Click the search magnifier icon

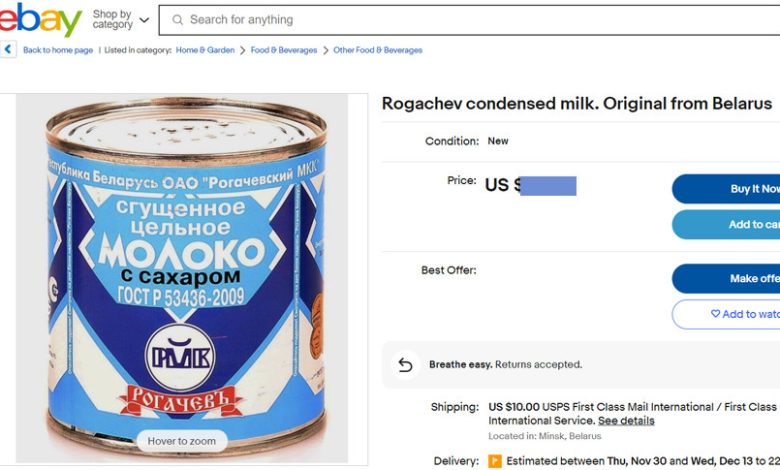tap(177, 19)
